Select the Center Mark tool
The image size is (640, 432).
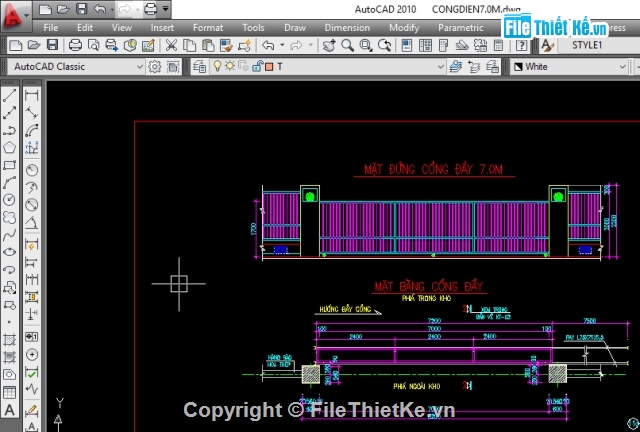pyautogui.click(x=31, y=354)
